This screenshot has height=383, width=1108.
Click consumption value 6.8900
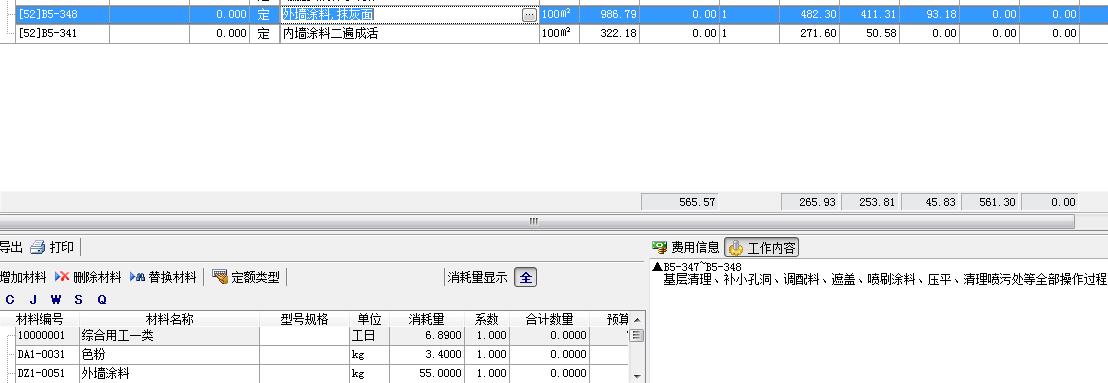(x=426, y=336)
